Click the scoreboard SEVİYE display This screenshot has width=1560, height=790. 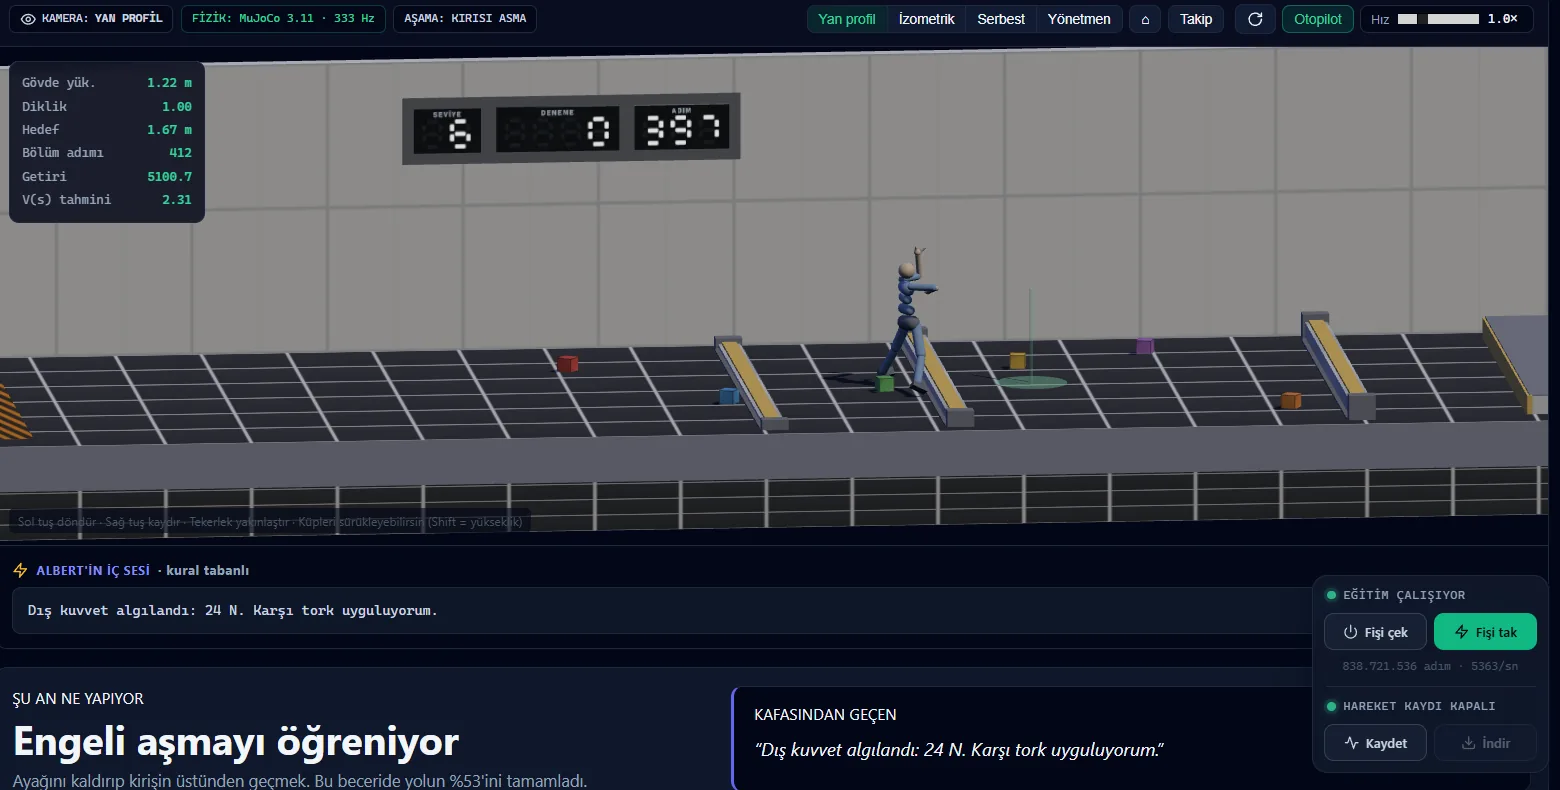point(448,130)
